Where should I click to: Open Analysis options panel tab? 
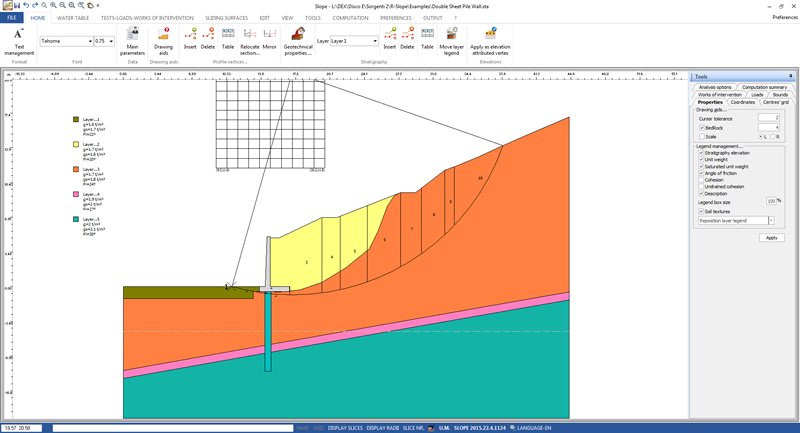click(715, 87)
